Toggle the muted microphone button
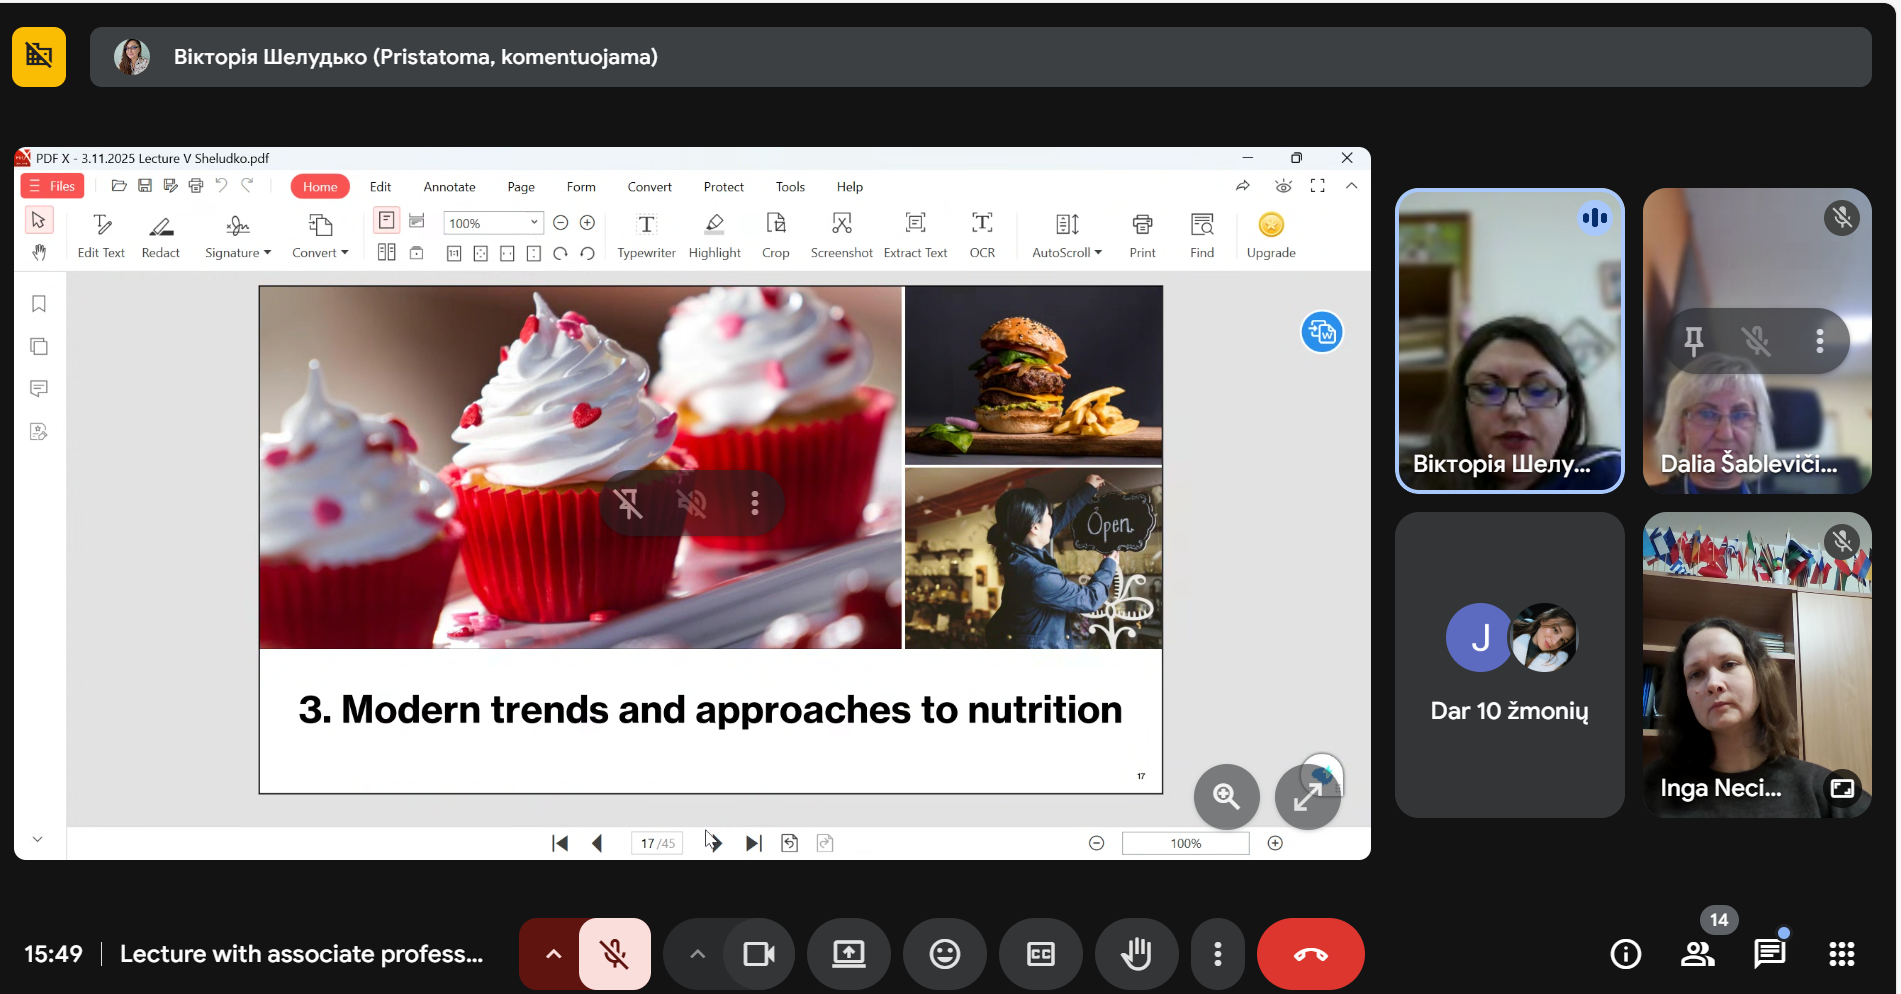Image resolution: width=1901 pixels, height=994 pixels. 614,954
